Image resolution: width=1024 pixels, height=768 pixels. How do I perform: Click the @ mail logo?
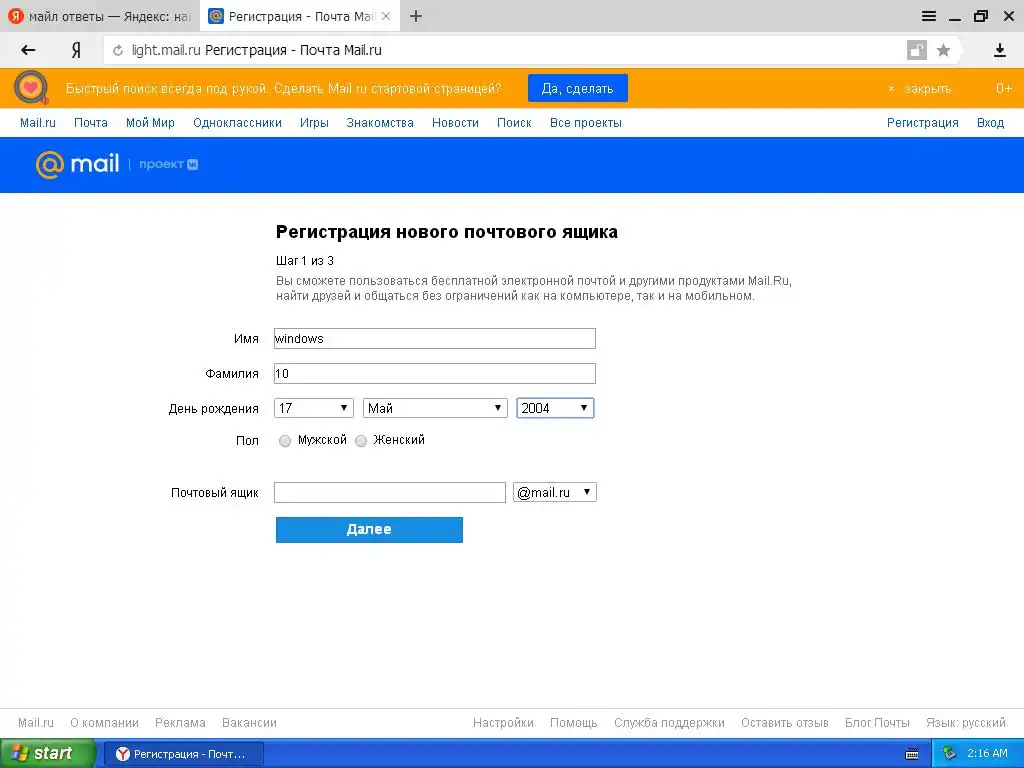(77, 164)
